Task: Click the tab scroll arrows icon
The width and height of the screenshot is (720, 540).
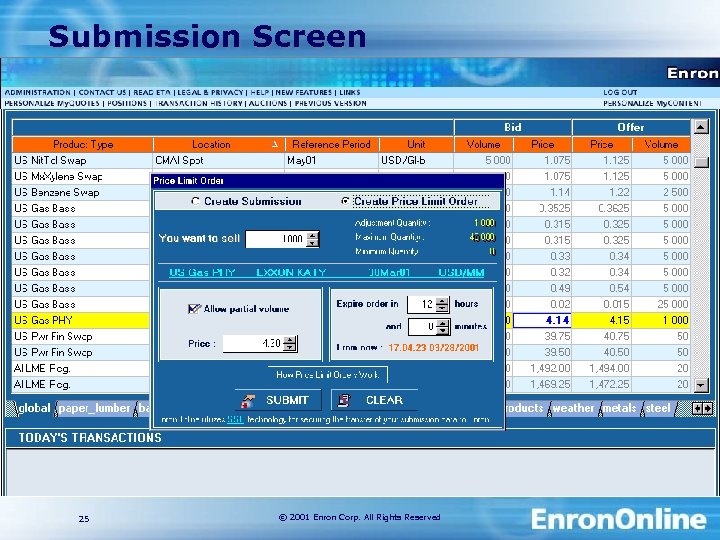Action: coord(702,408)
